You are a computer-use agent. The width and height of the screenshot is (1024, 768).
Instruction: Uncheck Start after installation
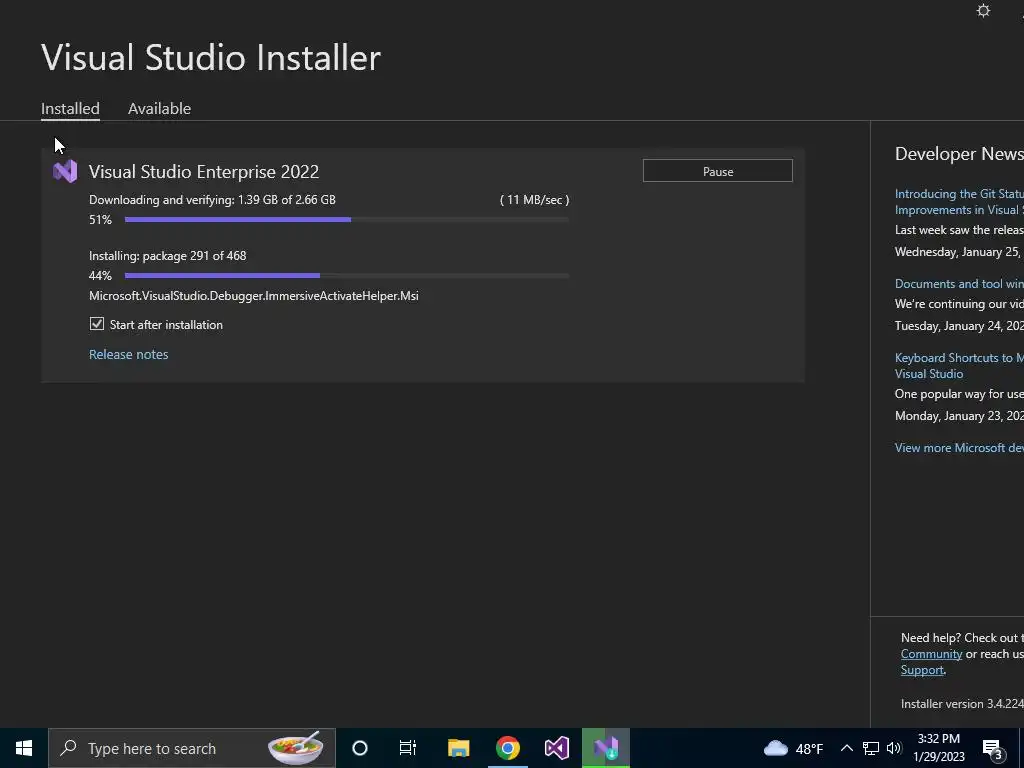[97, 324]
